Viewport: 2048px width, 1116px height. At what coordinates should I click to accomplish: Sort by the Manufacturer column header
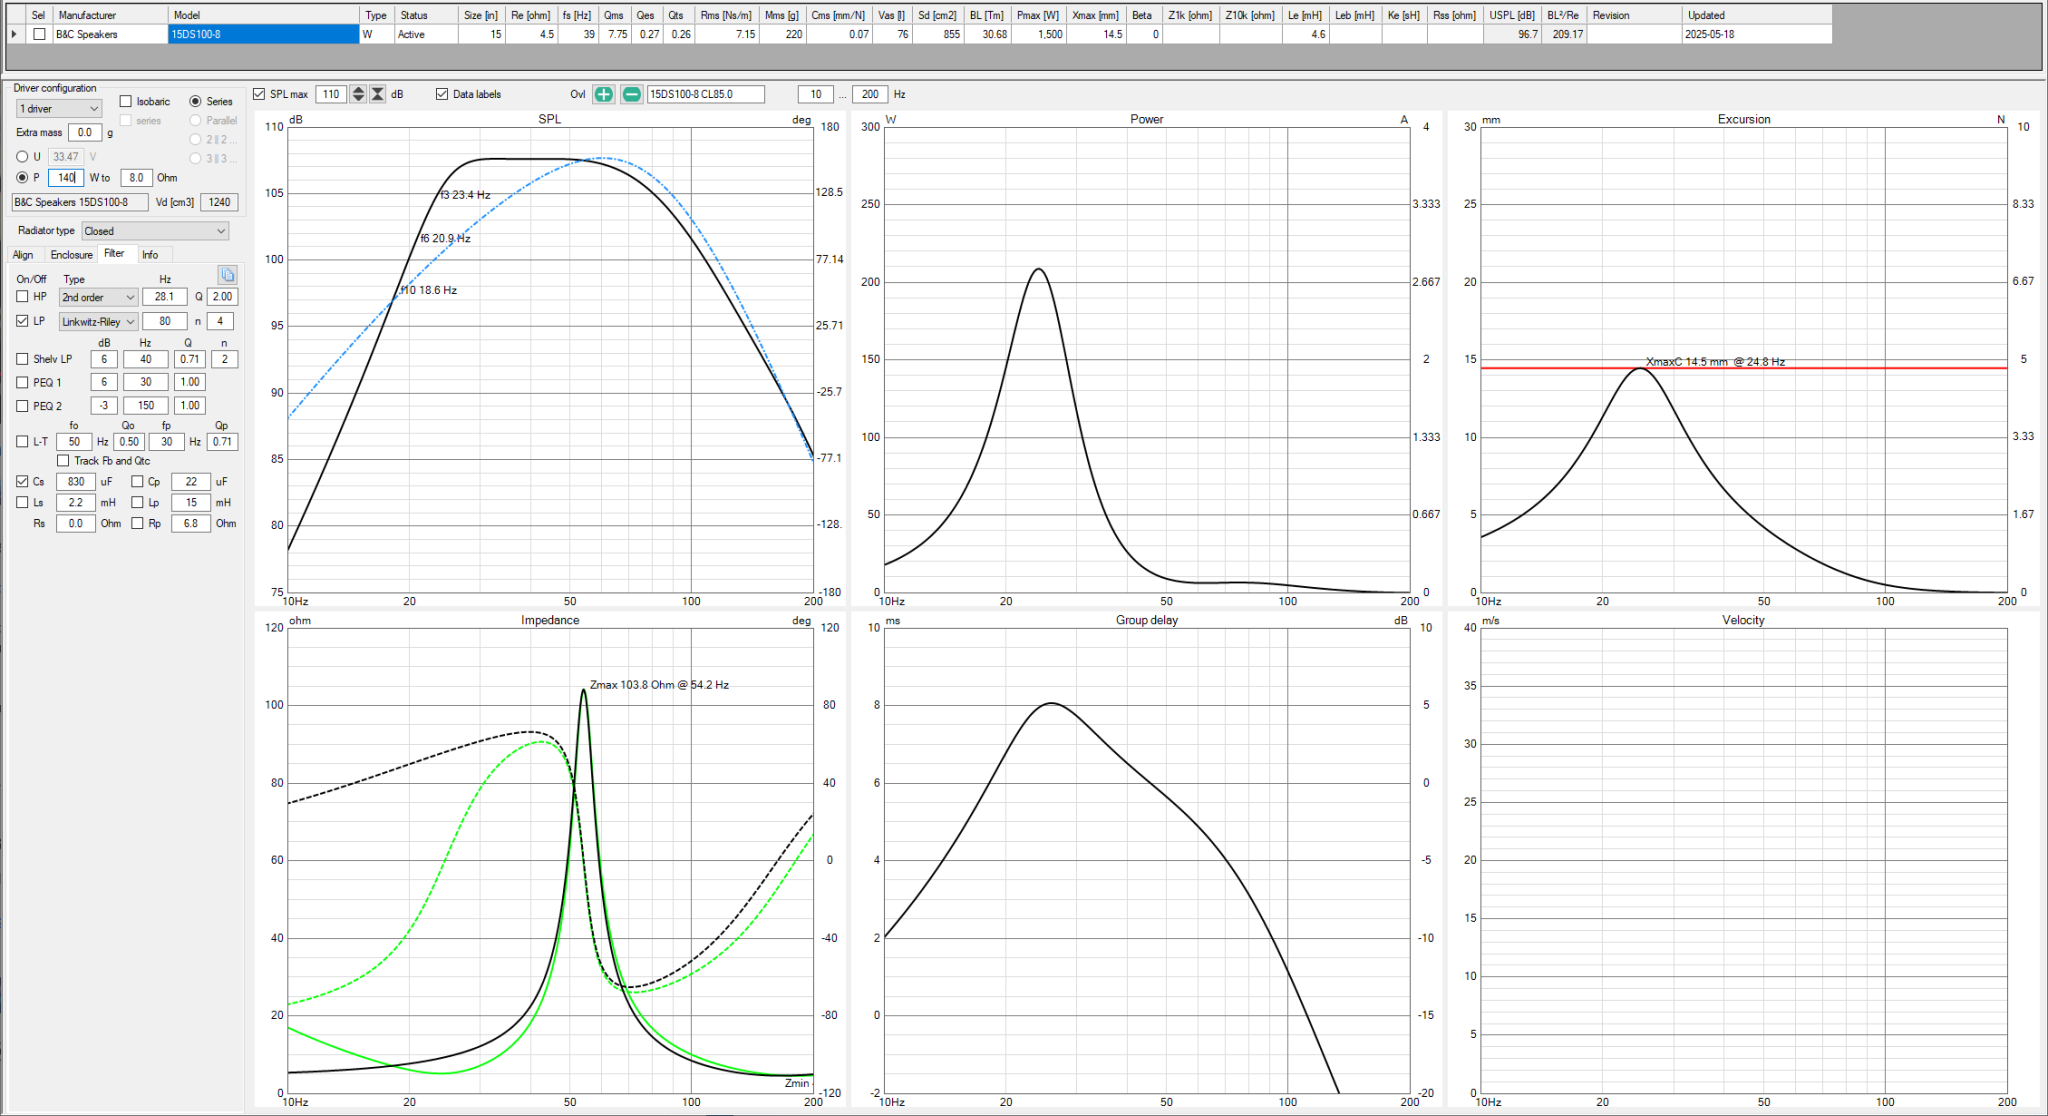(110, 15)
